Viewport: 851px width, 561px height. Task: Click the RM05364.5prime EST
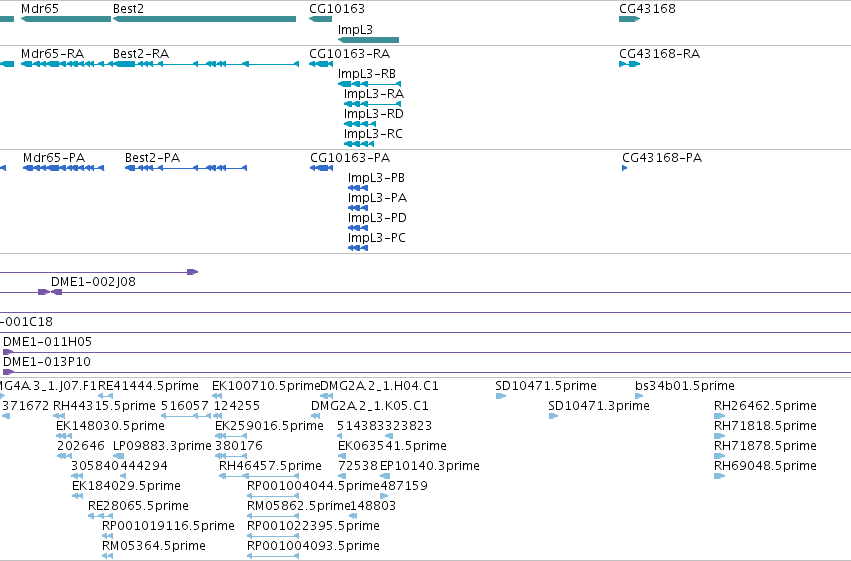[107, 556]
